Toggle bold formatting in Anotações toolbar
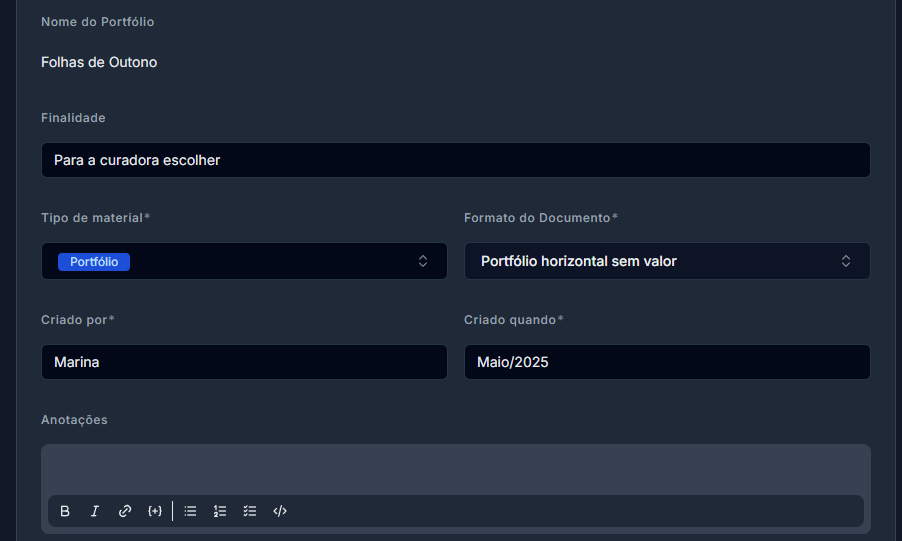This screenshot has width=902, height=541. coord(65,511)
